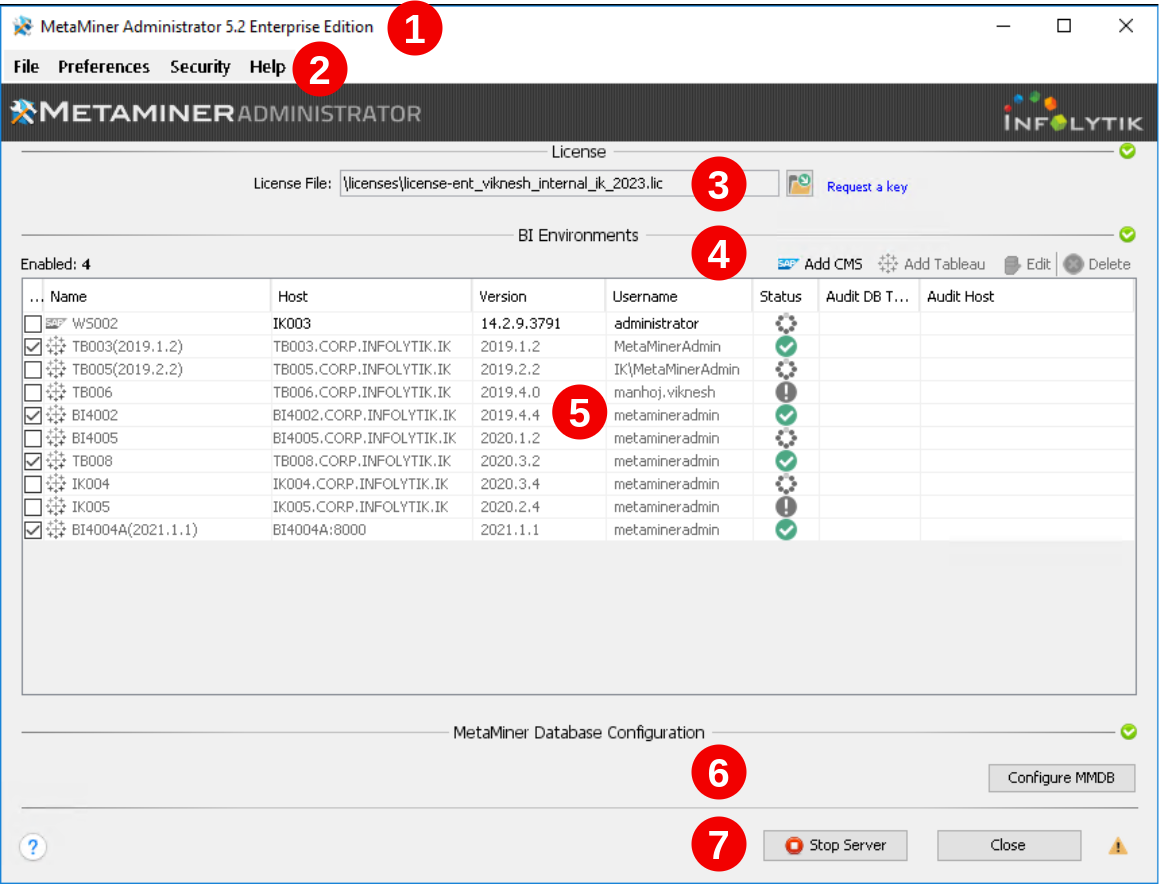Sort table by Name column header
1160x885 pixels.
click(x=157, y=297)
